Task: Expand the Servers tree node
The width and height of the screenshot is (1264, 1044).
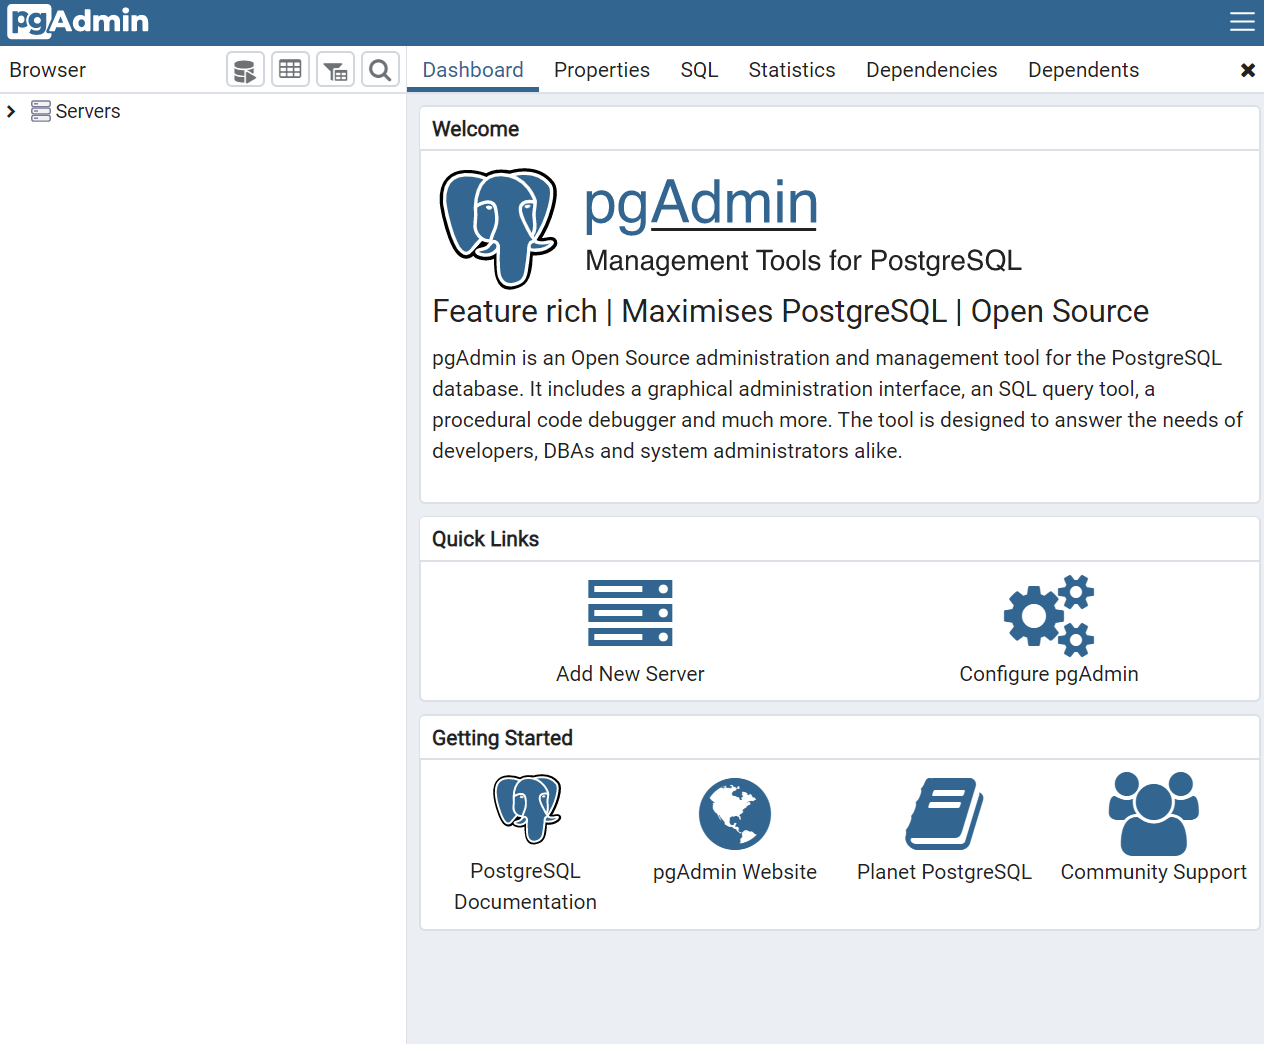Action: [x=11, y=111]
